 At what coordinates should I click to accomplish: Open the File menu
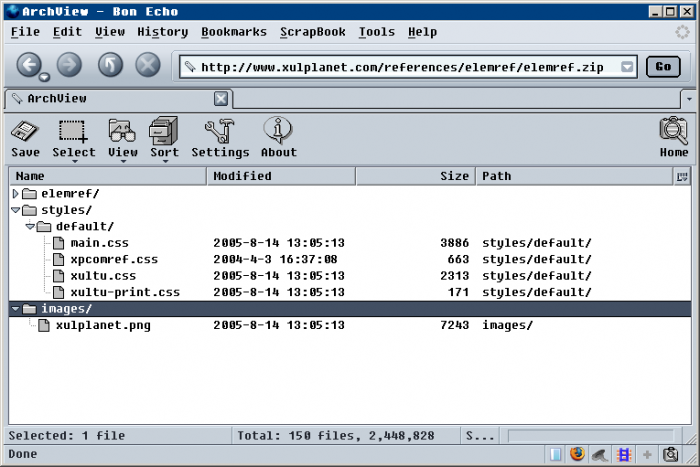tap(25, 32)
